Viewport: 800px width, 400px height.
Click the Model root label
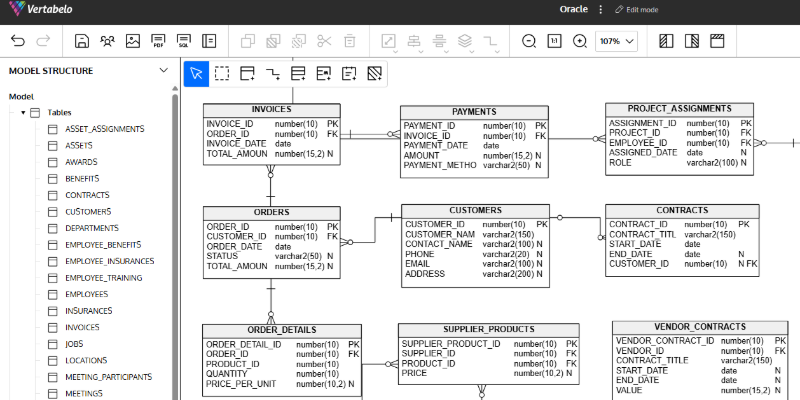pos(21,96)
